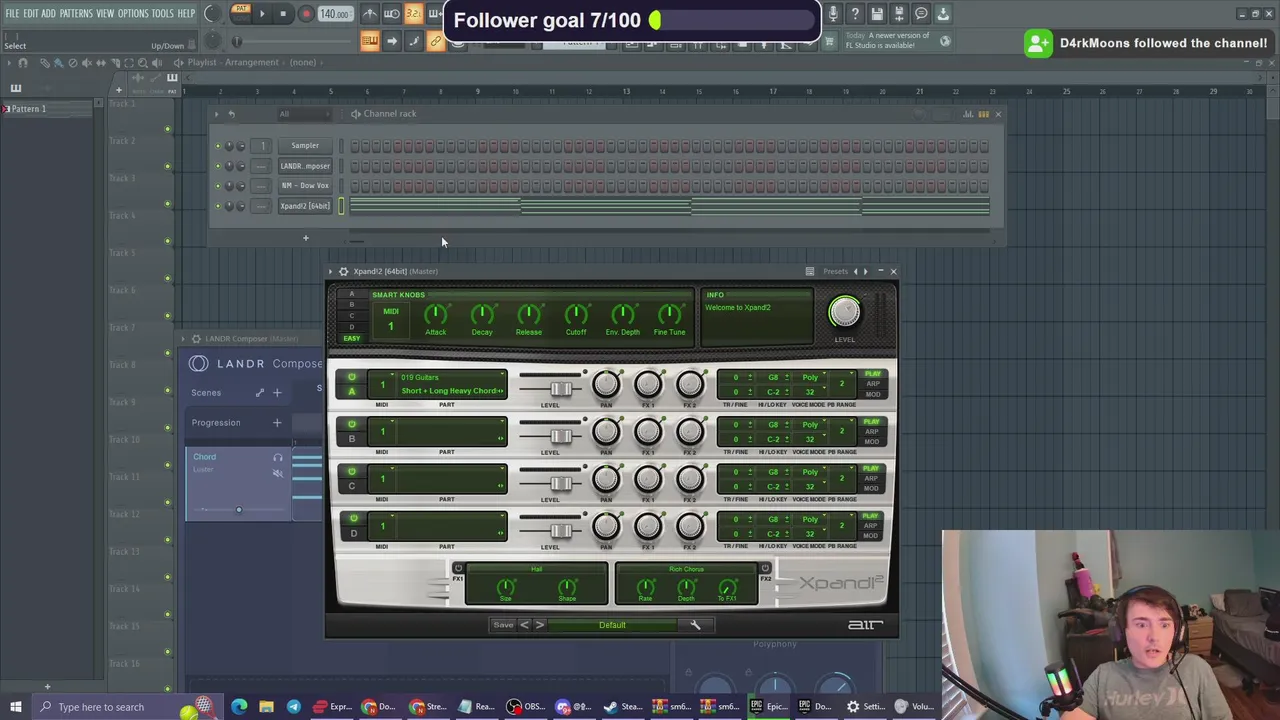Toggle the metronome icon in the toolbar

[370, 14]
